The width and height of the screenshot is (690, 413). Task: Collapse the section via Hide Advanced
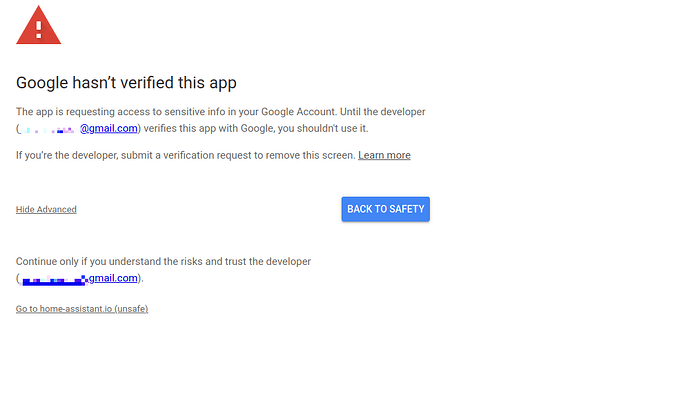tap(46, 209)
